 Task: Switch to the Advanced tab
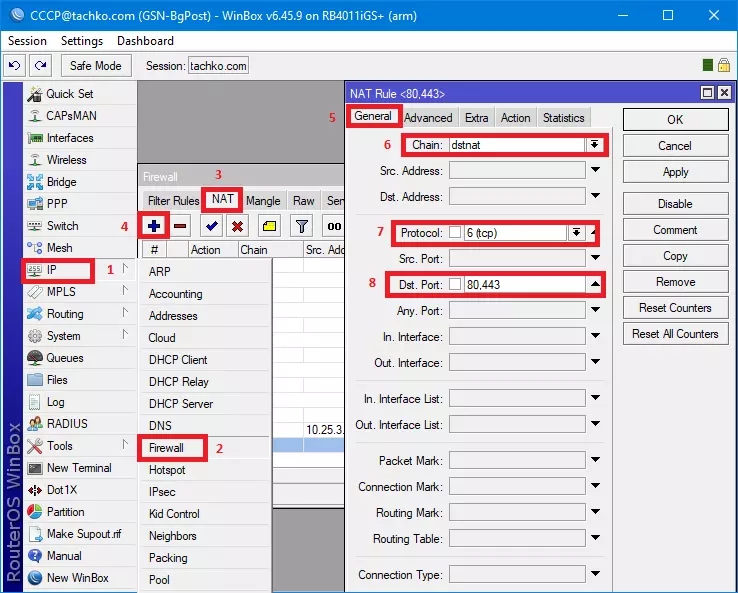coord(428,118)
